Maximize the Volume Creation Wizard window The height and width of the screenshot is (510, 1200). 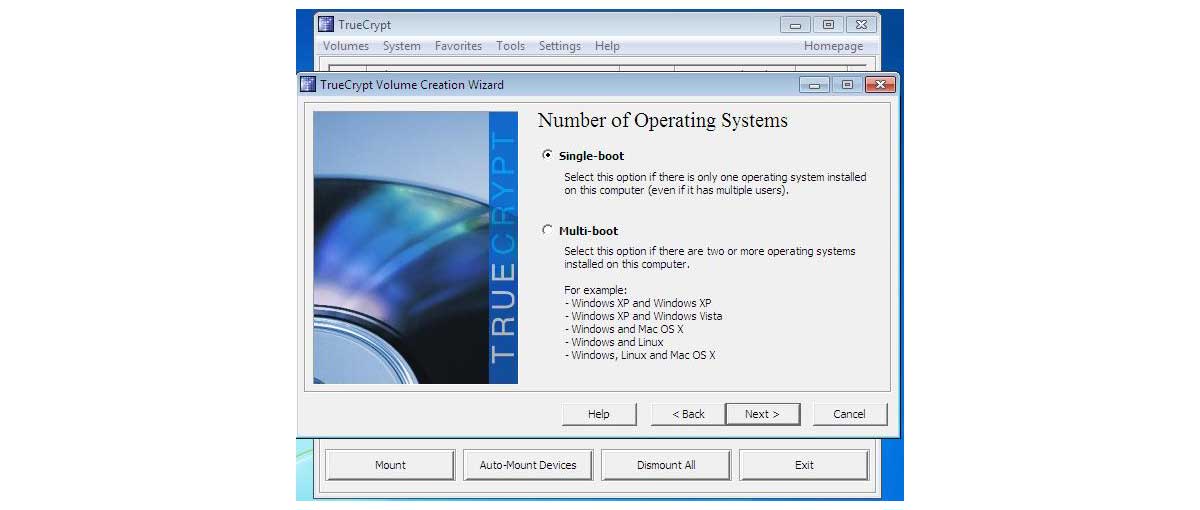(847, 85)
